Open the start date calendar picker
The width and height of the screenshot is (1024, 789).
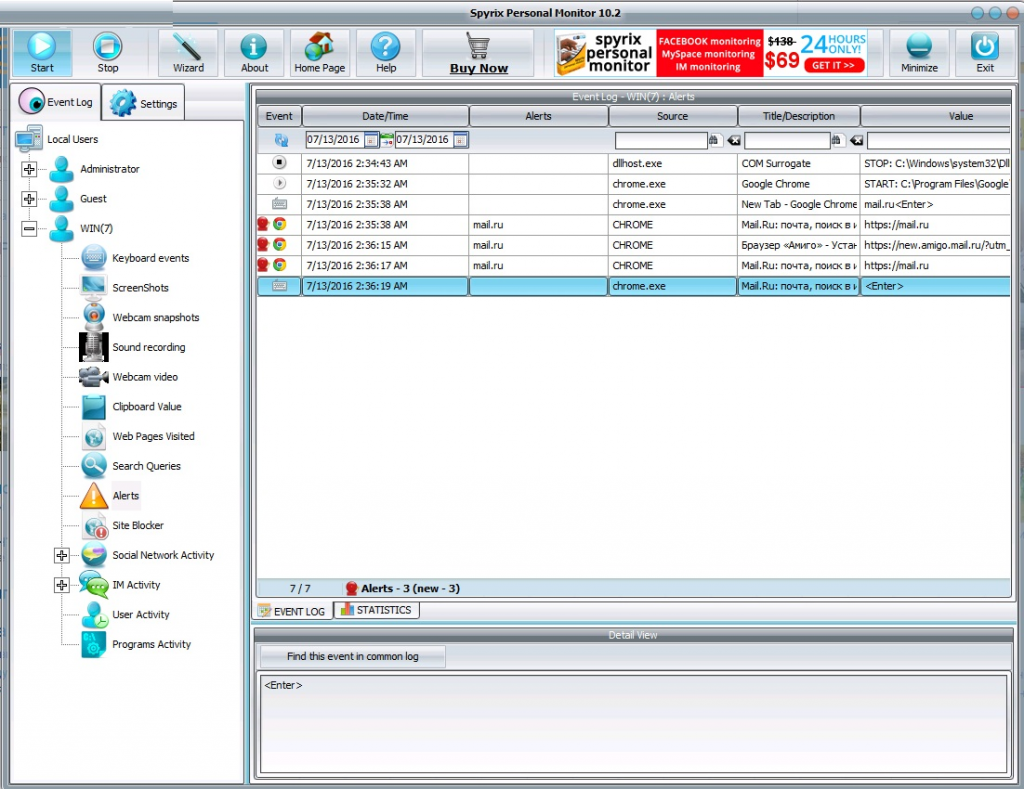point(371,140)
